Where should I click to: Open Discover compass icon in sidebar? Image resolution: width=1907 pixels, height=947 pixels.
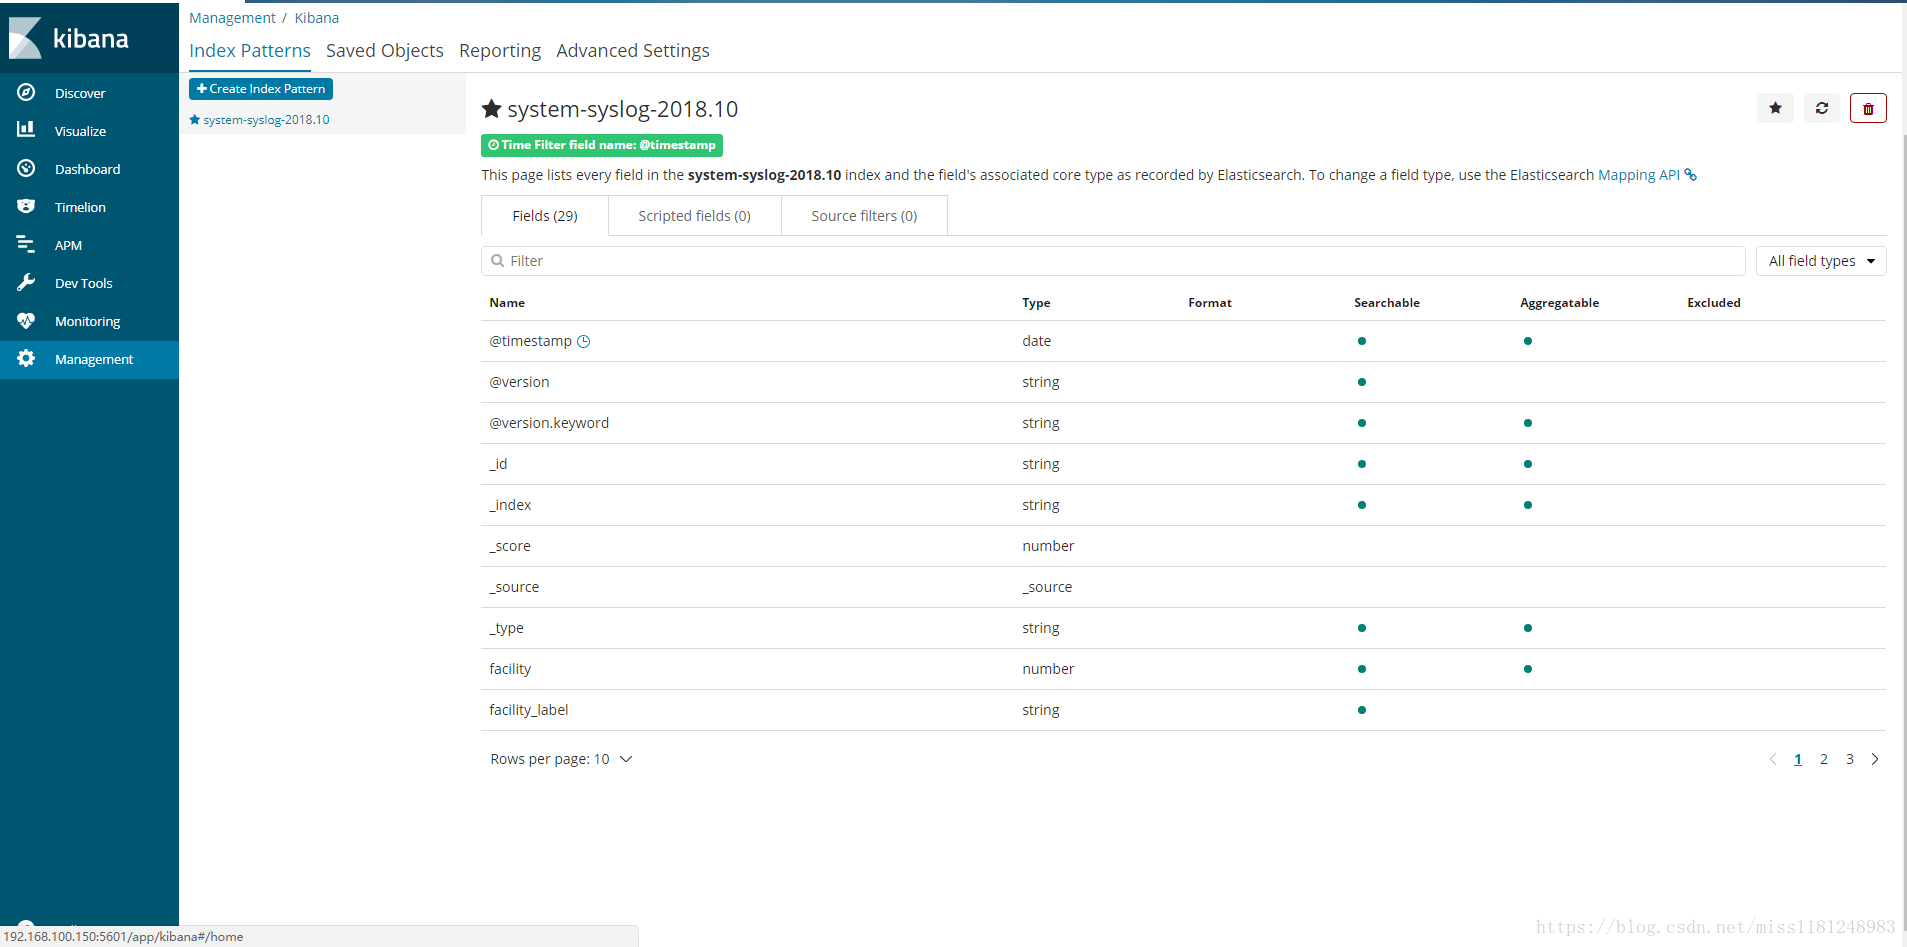click(x=26, y=92)
